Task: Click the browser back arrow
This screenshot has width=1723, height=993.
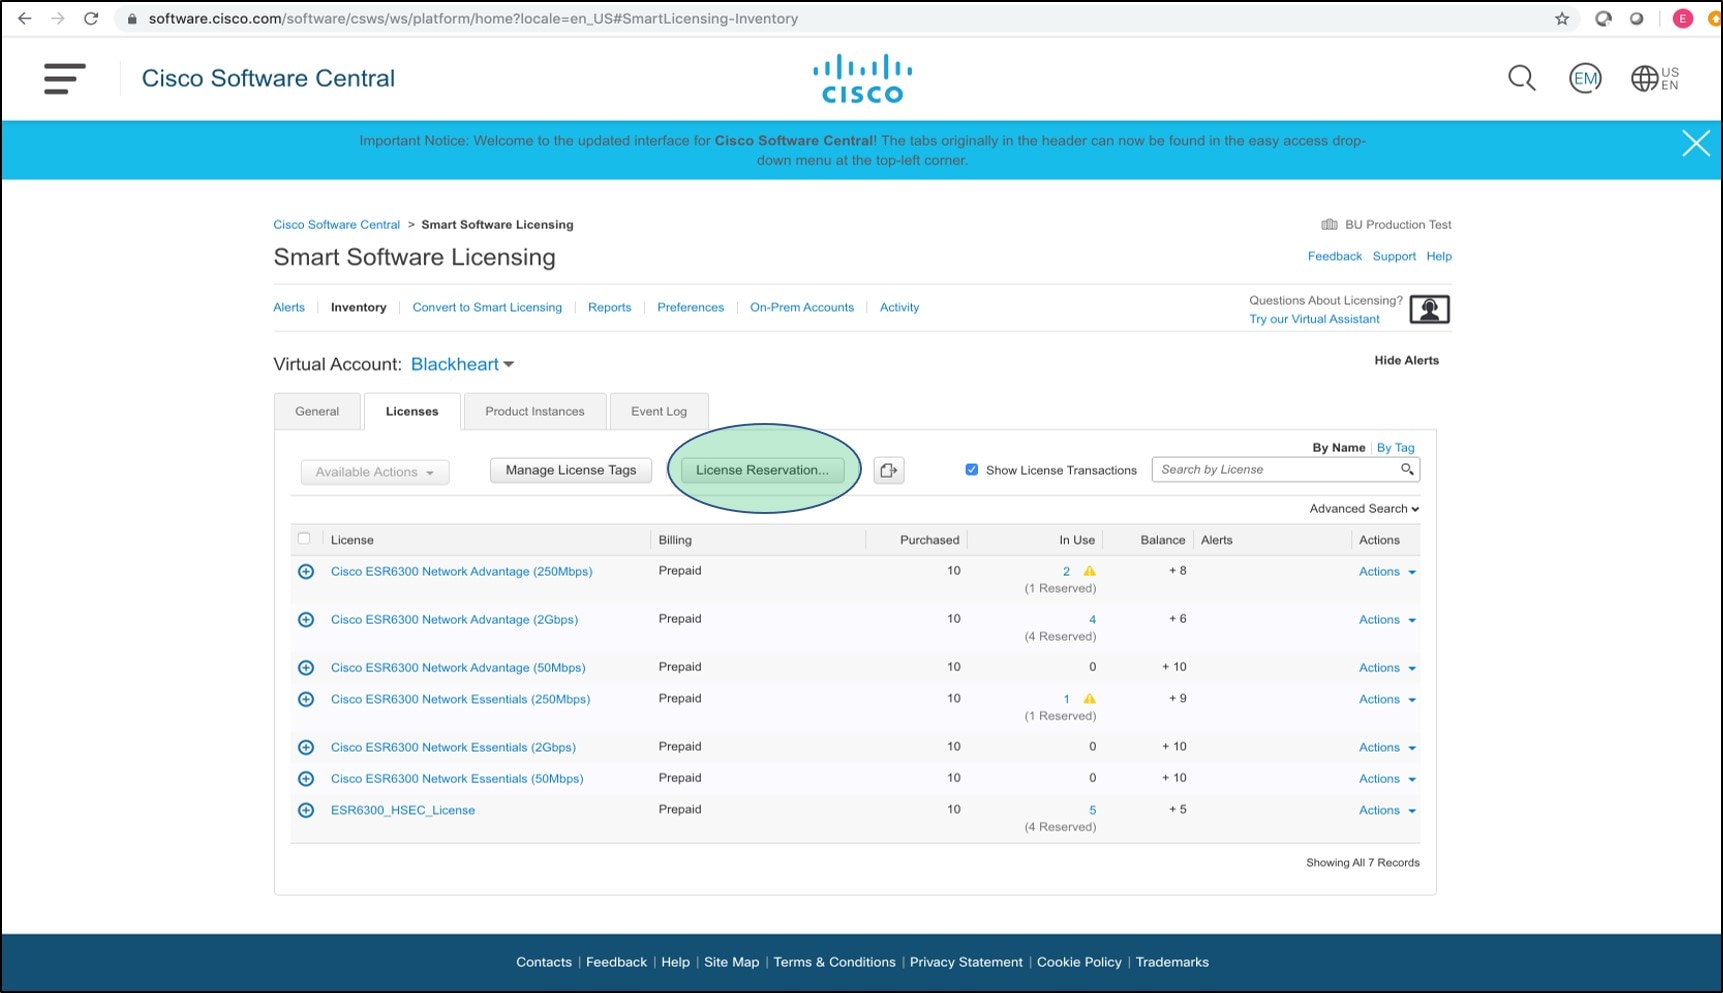Action: (x=25, y=18)
